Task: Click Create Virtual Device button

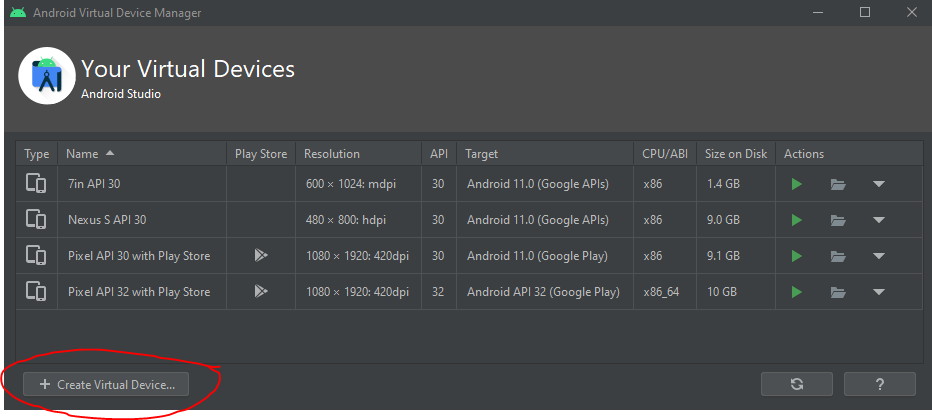Action: [x=106, y=384]
